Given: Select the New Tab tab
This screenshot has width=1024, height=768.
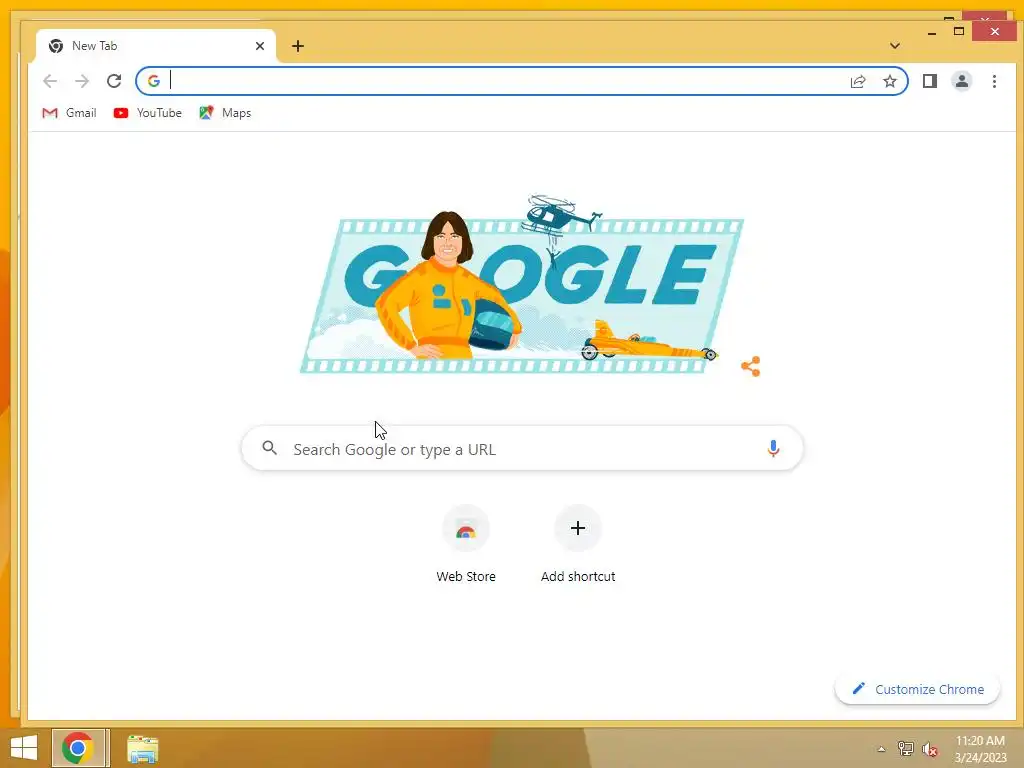Looking at the screenshot, I should 155,46.
